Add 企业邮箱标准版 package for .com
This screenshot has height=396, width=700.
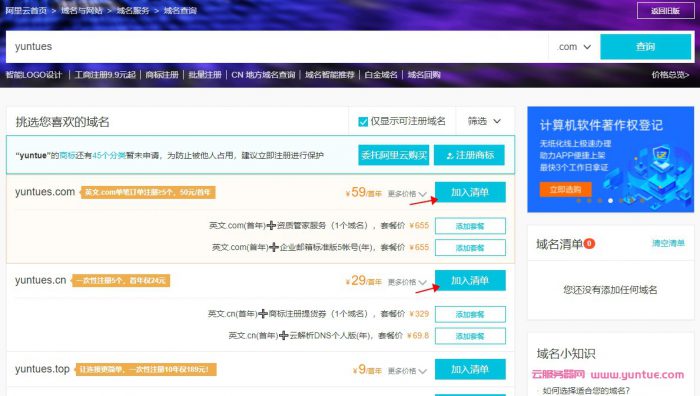pyautogui.click(x=470, y=247)
